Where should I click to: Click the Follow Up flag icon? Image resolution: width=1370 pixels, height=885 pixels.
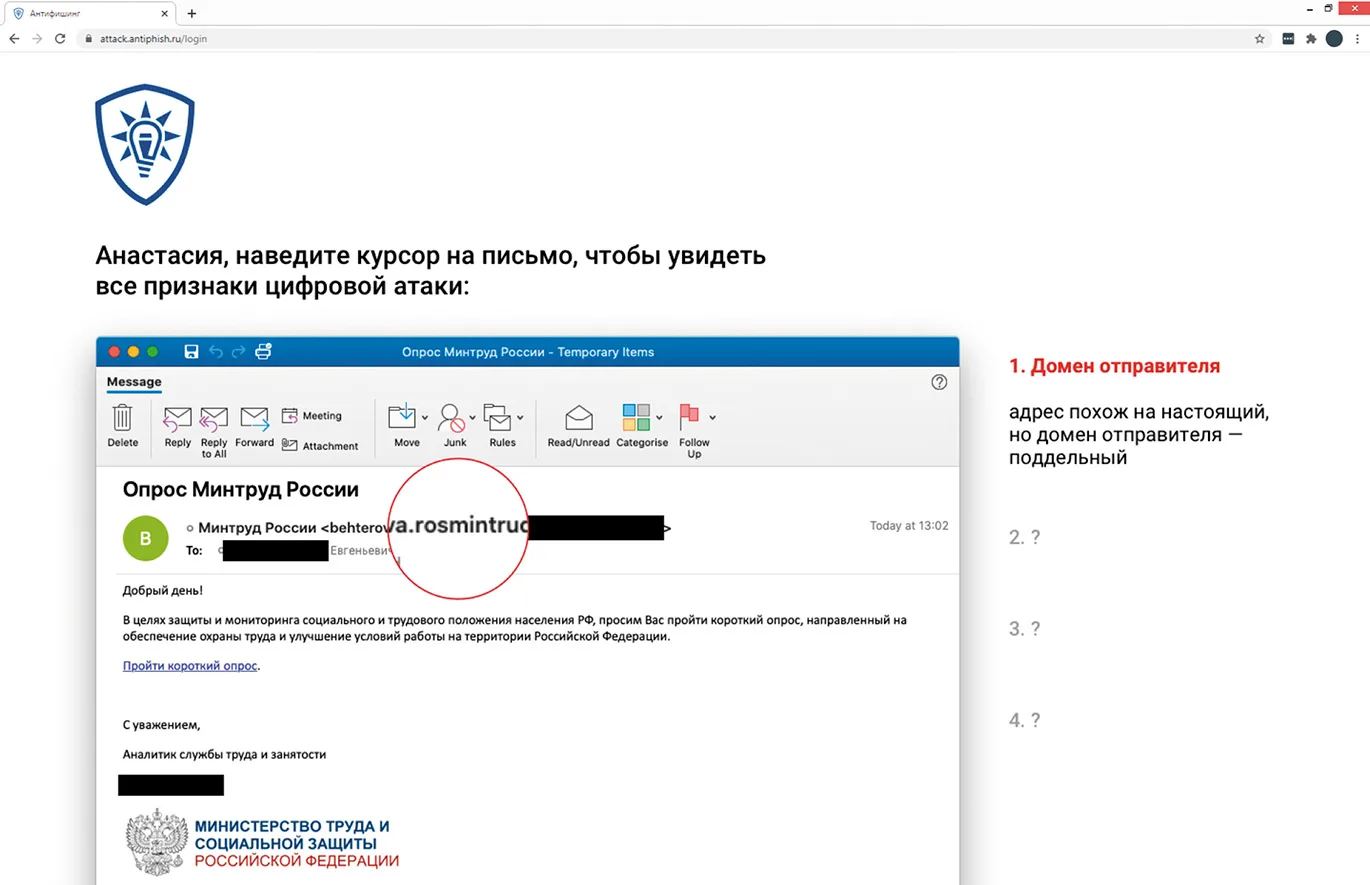tap(689, 416)
